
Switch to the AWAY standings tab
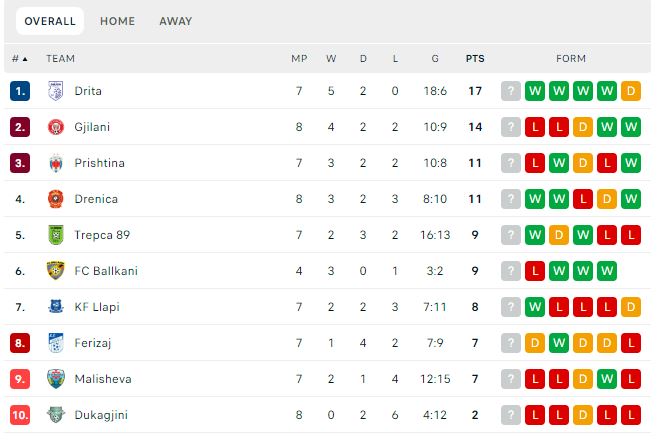pyautogui.click(x=176, y=21)
